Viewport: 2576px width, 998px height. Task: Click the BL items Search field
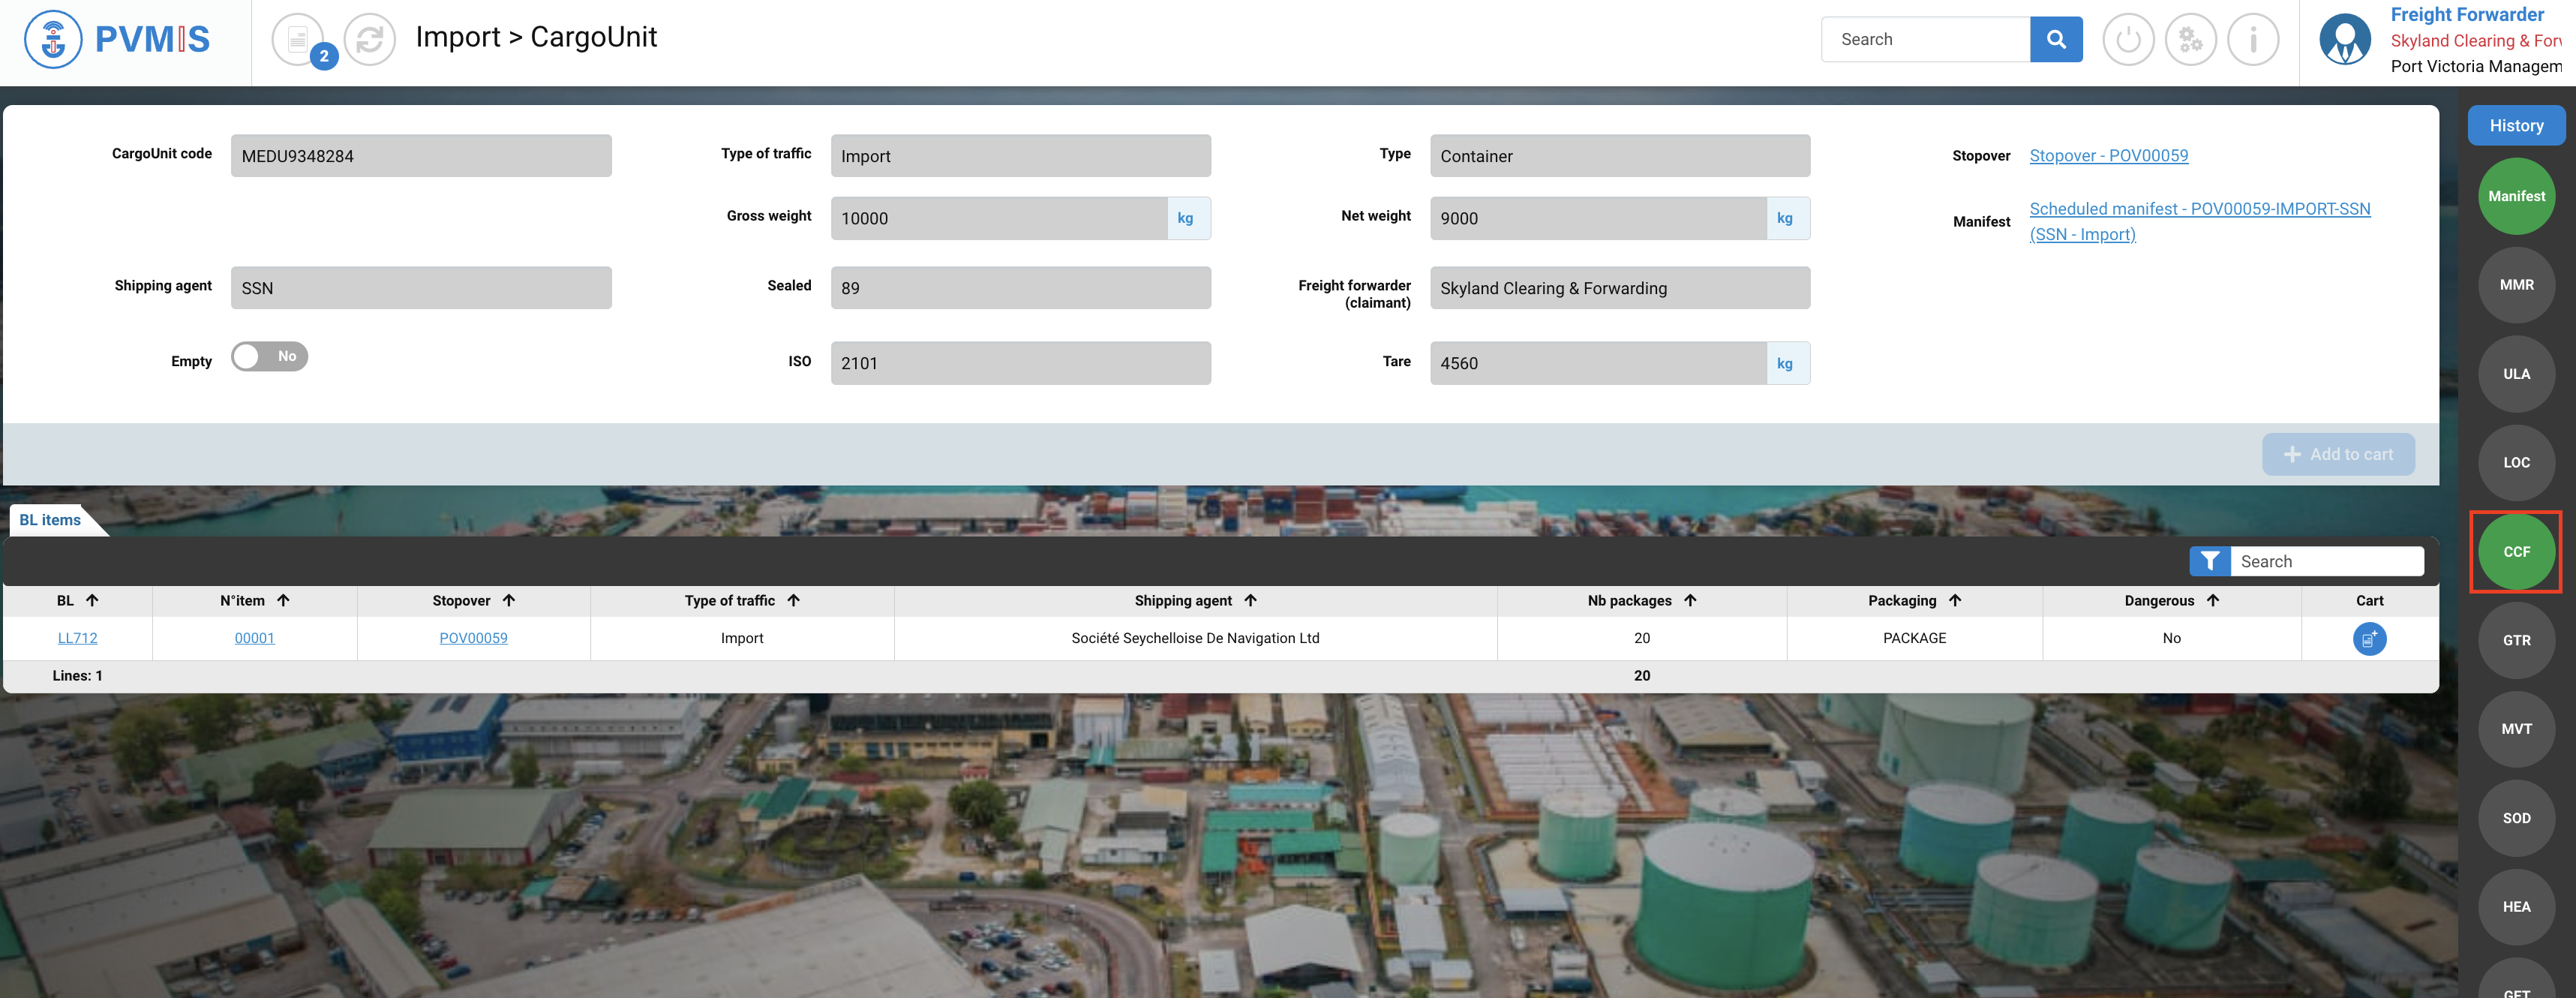(2325, 561)
